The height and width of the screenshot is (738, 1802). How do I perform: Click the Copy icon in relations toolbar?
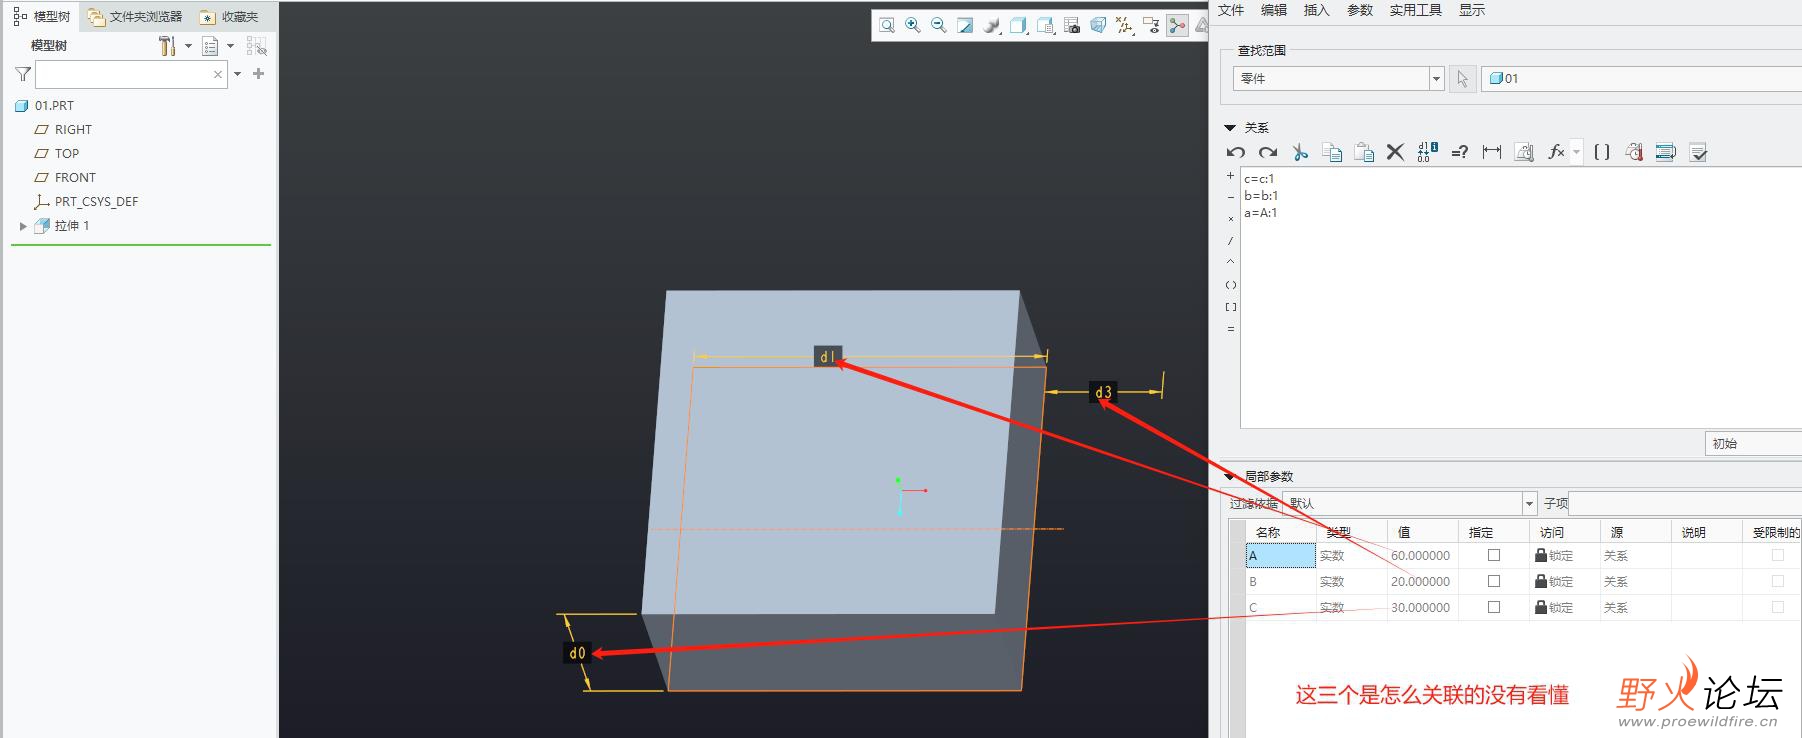pos(1332,152)
